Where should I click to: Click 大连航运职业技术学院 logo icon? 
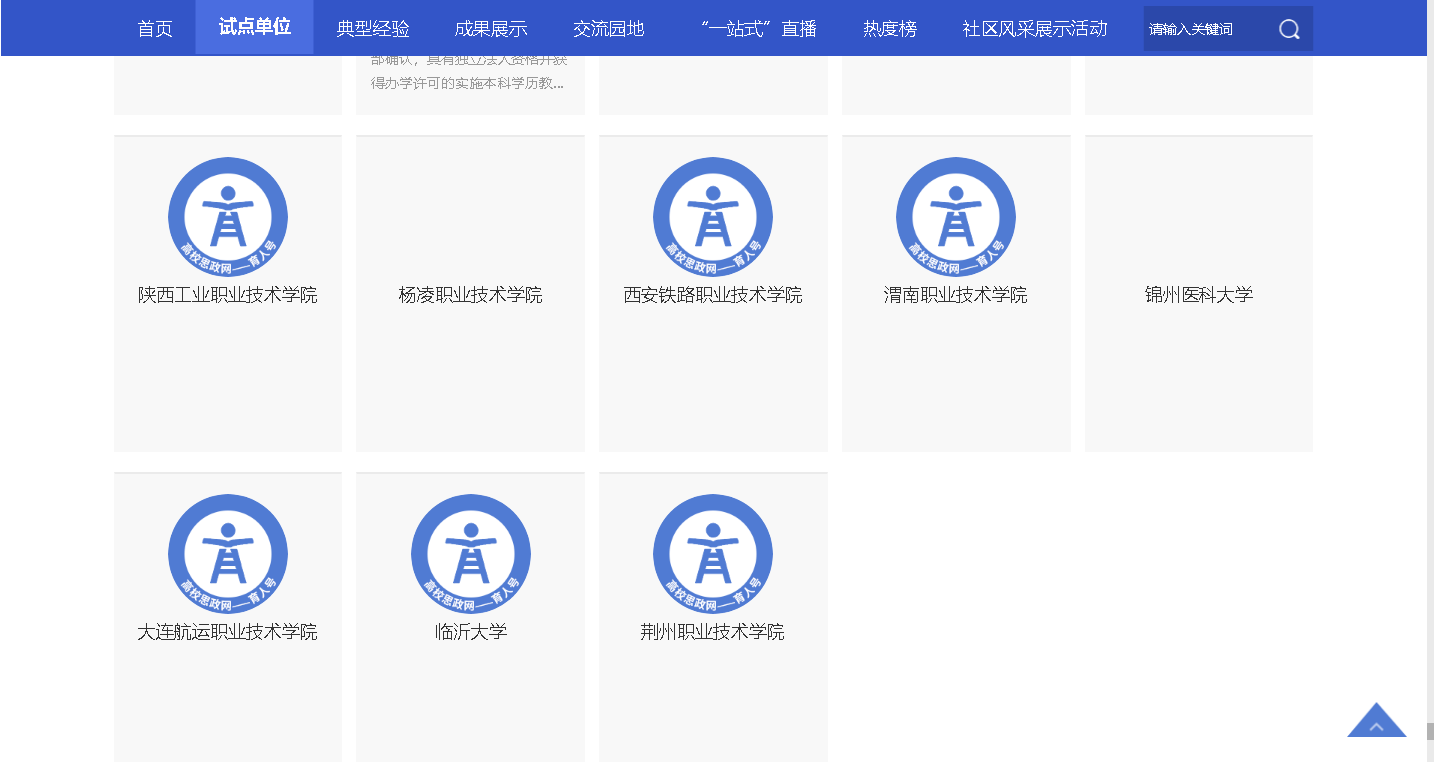(228, 554)
